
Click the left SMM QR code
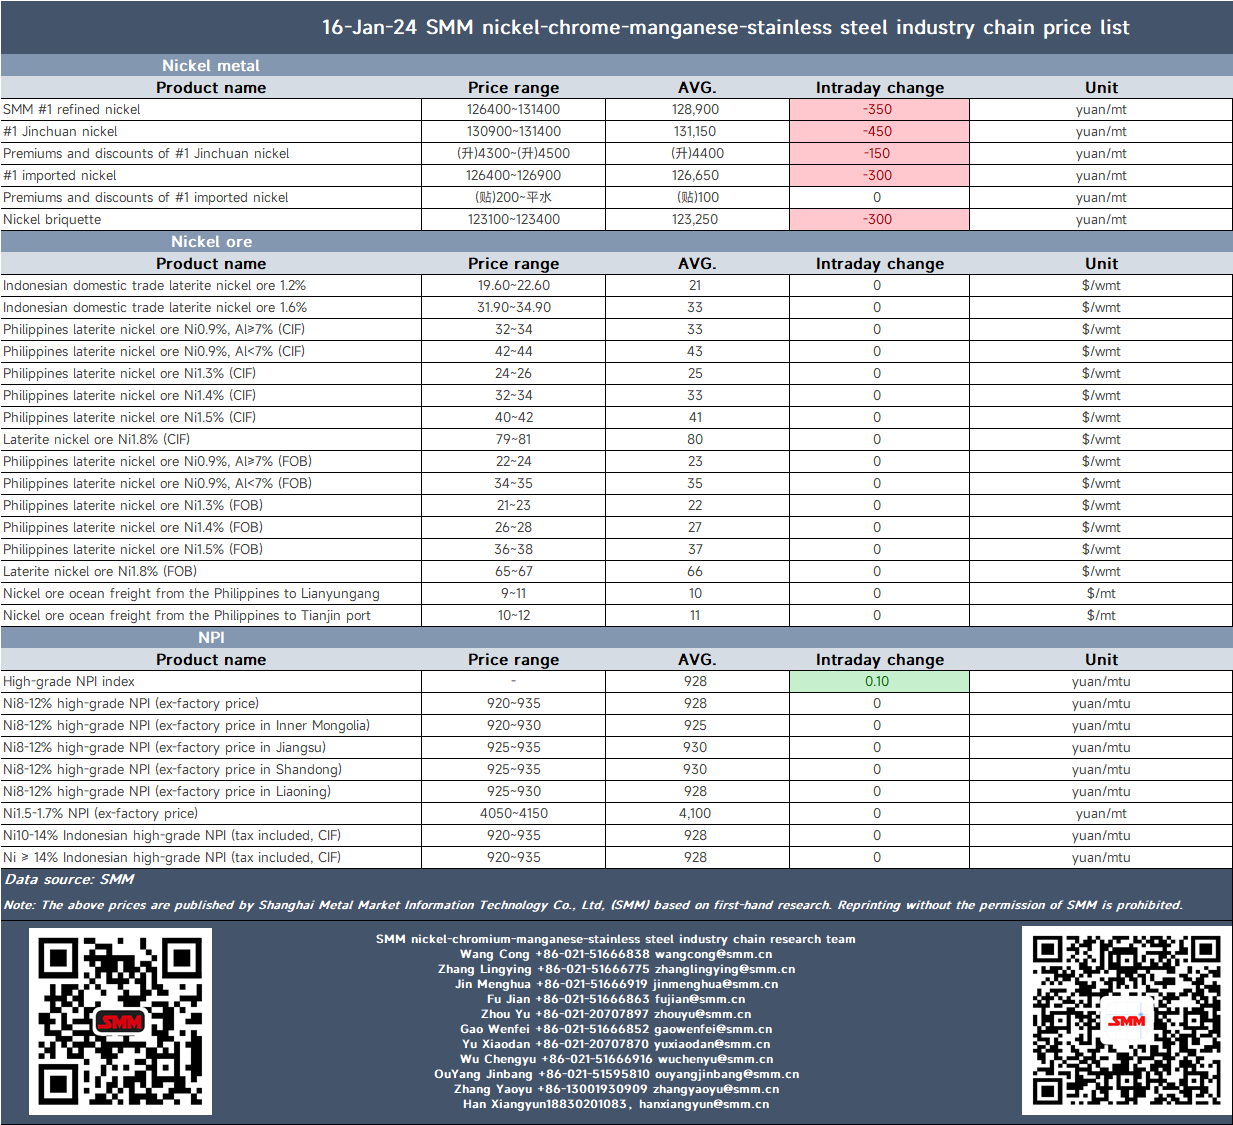point(120,1021)
